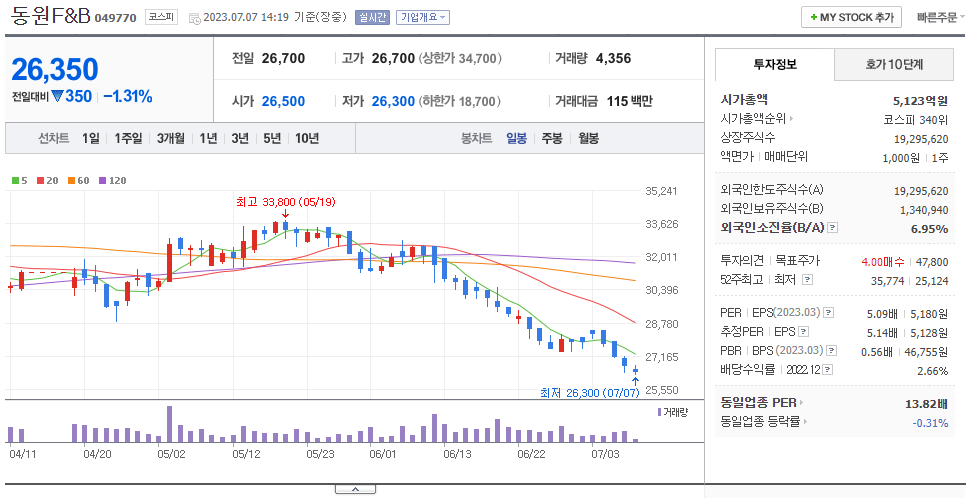Select the 1주일 line chart period
This screenshot has height=498, width=972.
pyautogui.click(x=128, y=138)
